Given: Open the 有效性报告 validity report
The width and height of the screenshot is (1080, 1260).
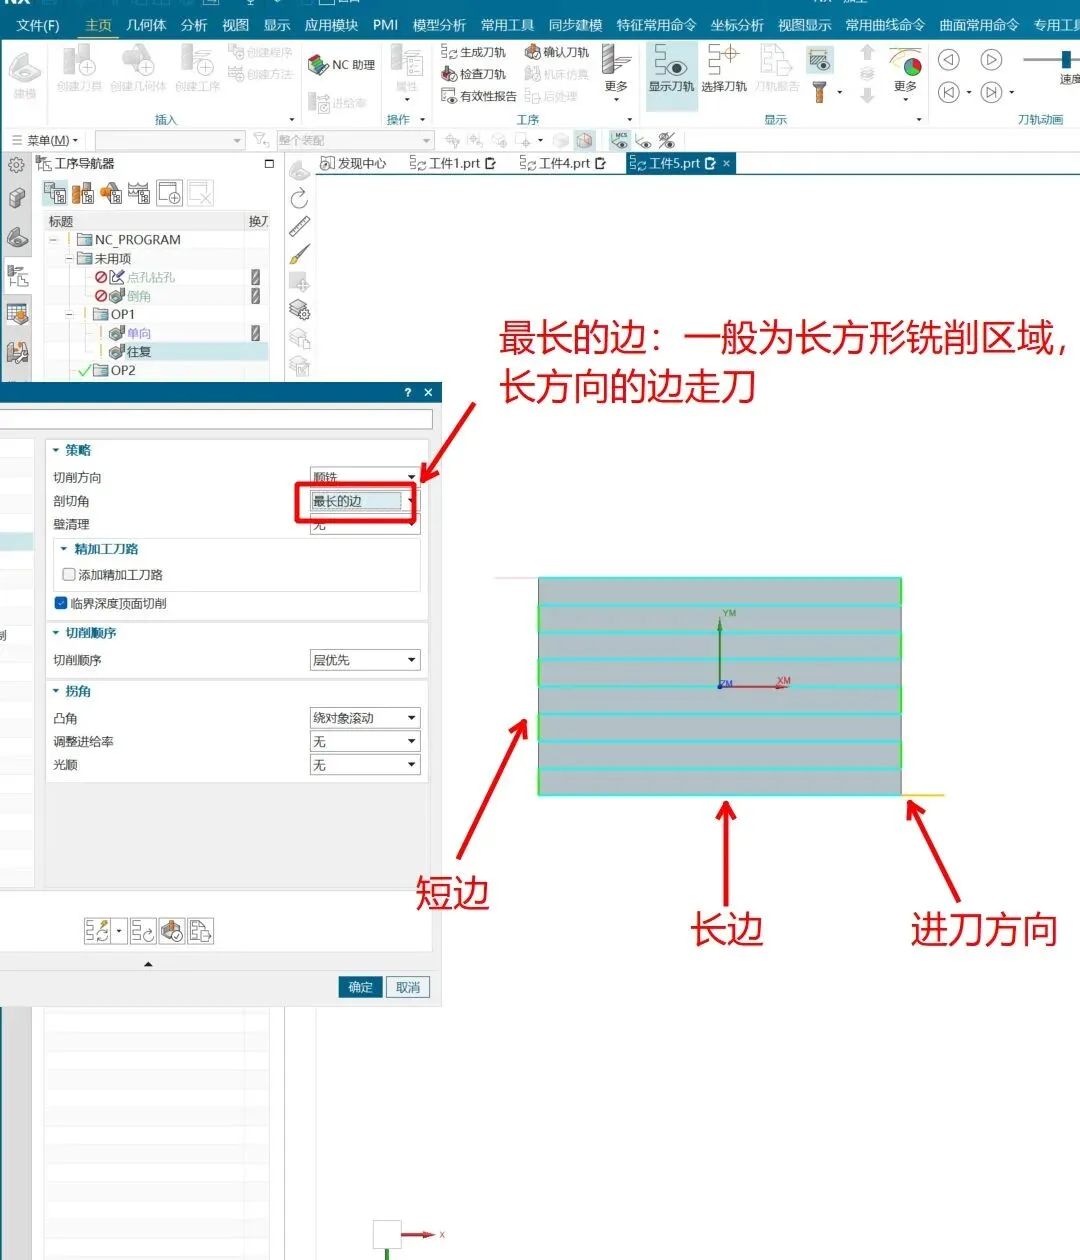Looking at the screenshot, I should pos(479,96).
